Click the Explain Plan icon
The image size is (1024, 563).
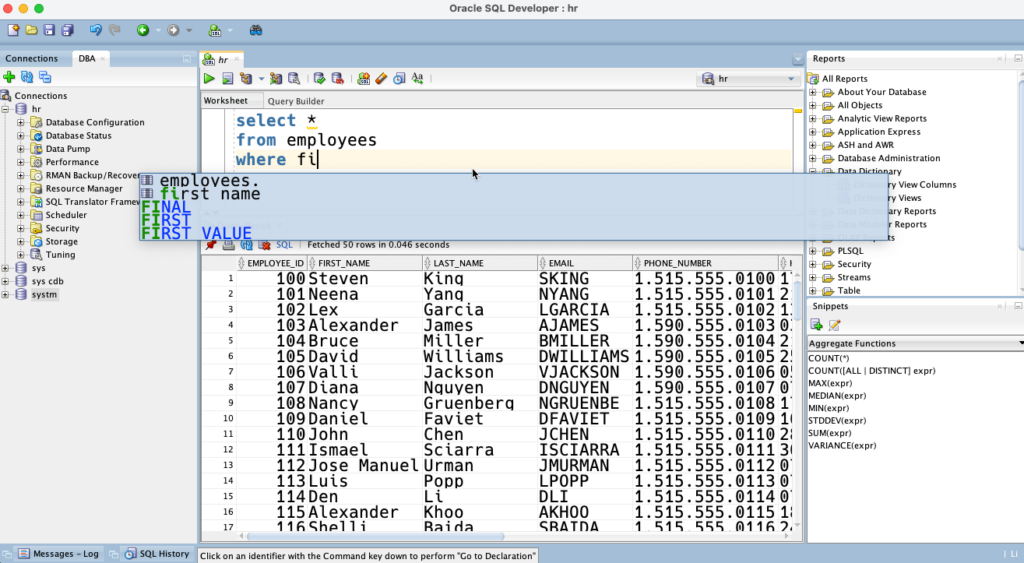click(x=246, y=78)
